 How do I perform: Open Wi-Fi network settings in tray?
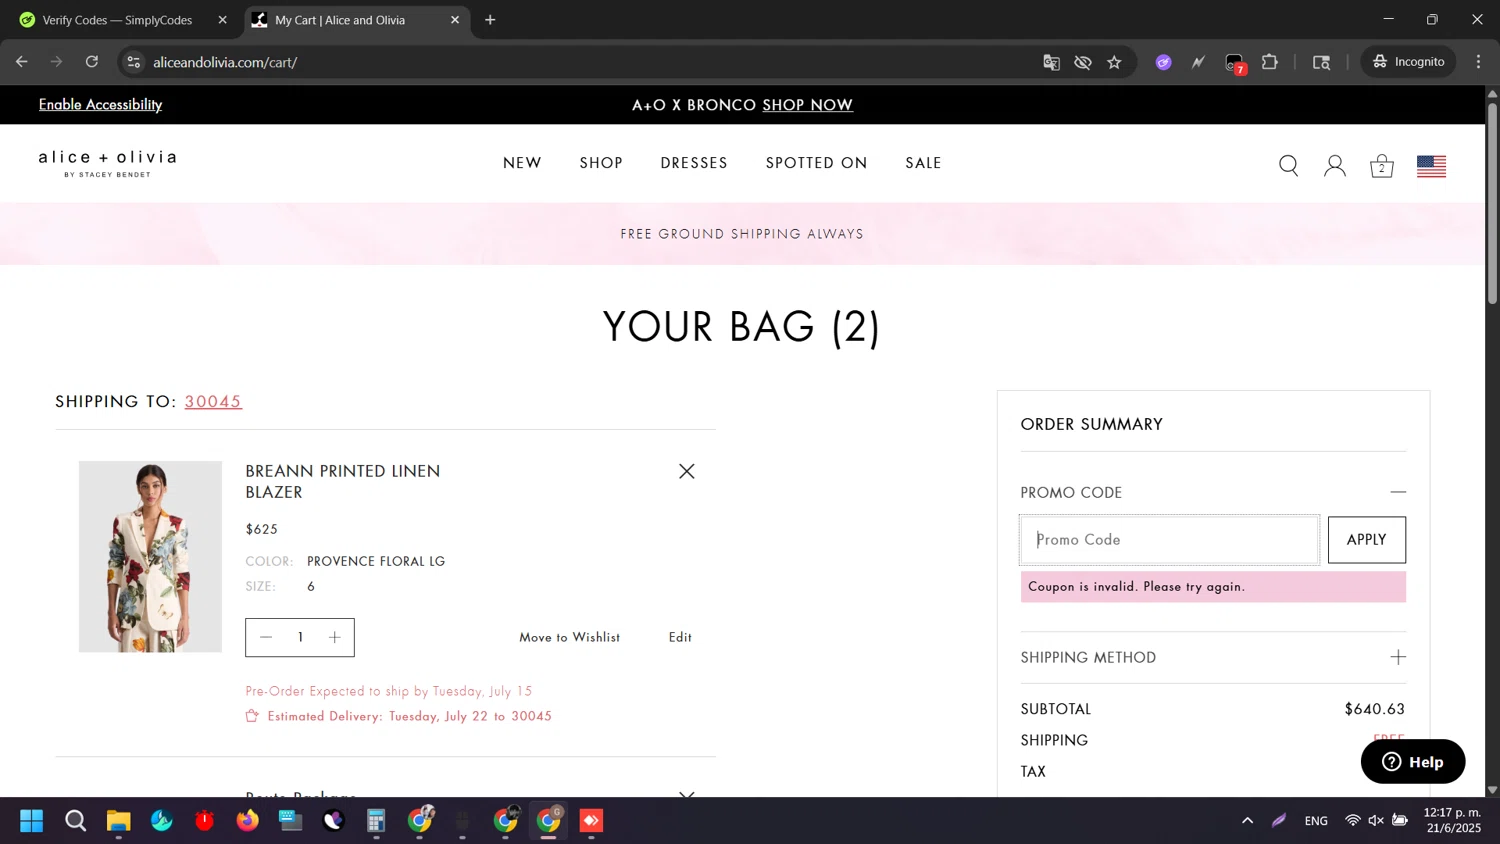click(x=1352, y=821)
